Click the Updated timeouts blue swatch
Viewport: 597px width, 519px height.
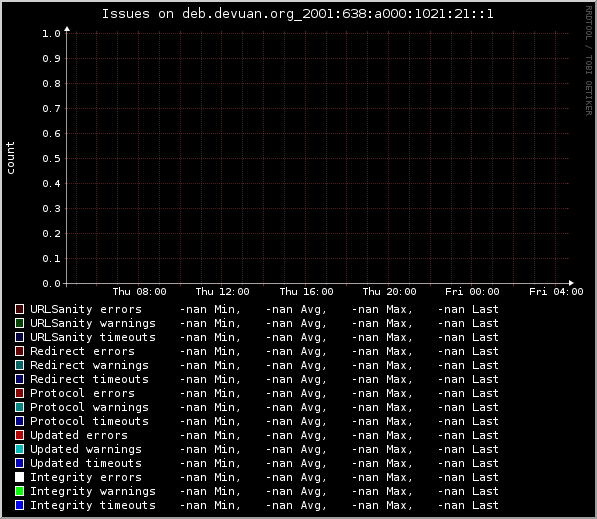tap(19, 463)
